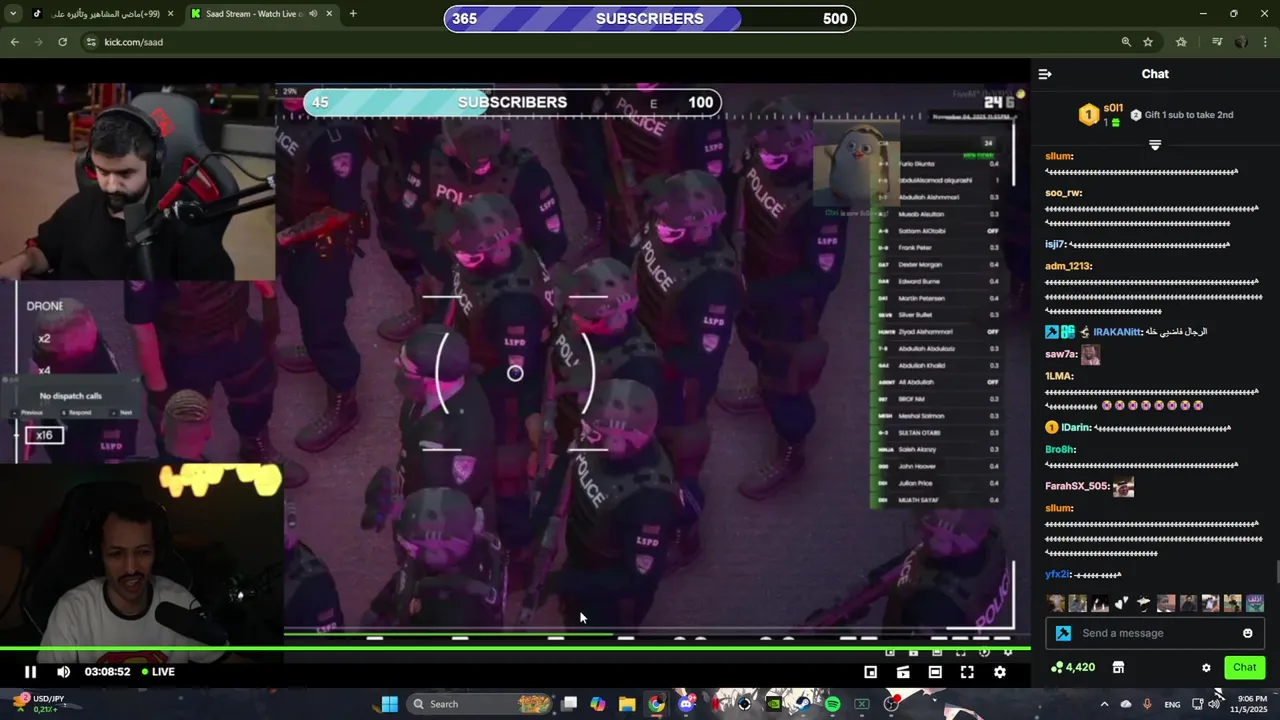The width and height of the screenshot is (1280, 720).
Task: Pause the live stream playback
Action: click(x=30, y=672)
